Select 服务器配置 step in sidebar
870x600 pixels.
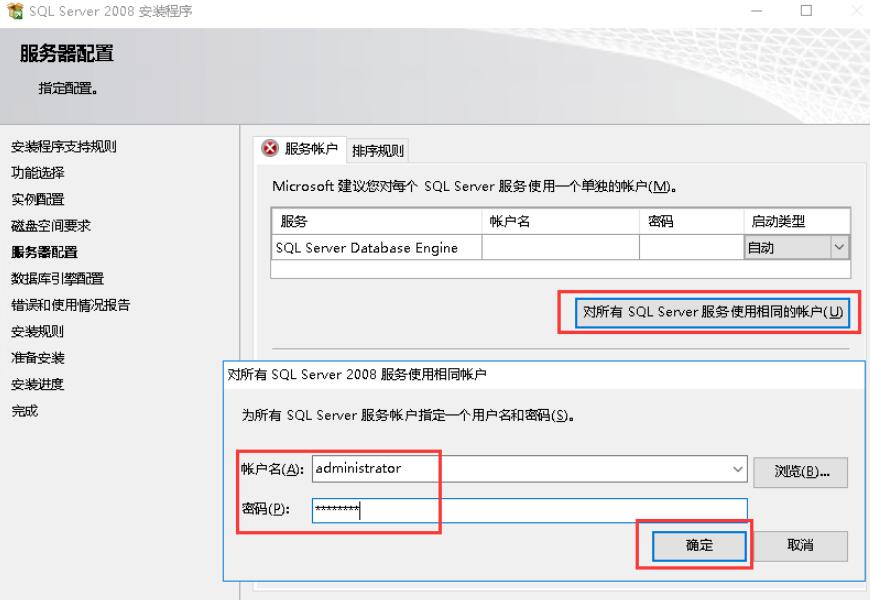coord(44,252)
